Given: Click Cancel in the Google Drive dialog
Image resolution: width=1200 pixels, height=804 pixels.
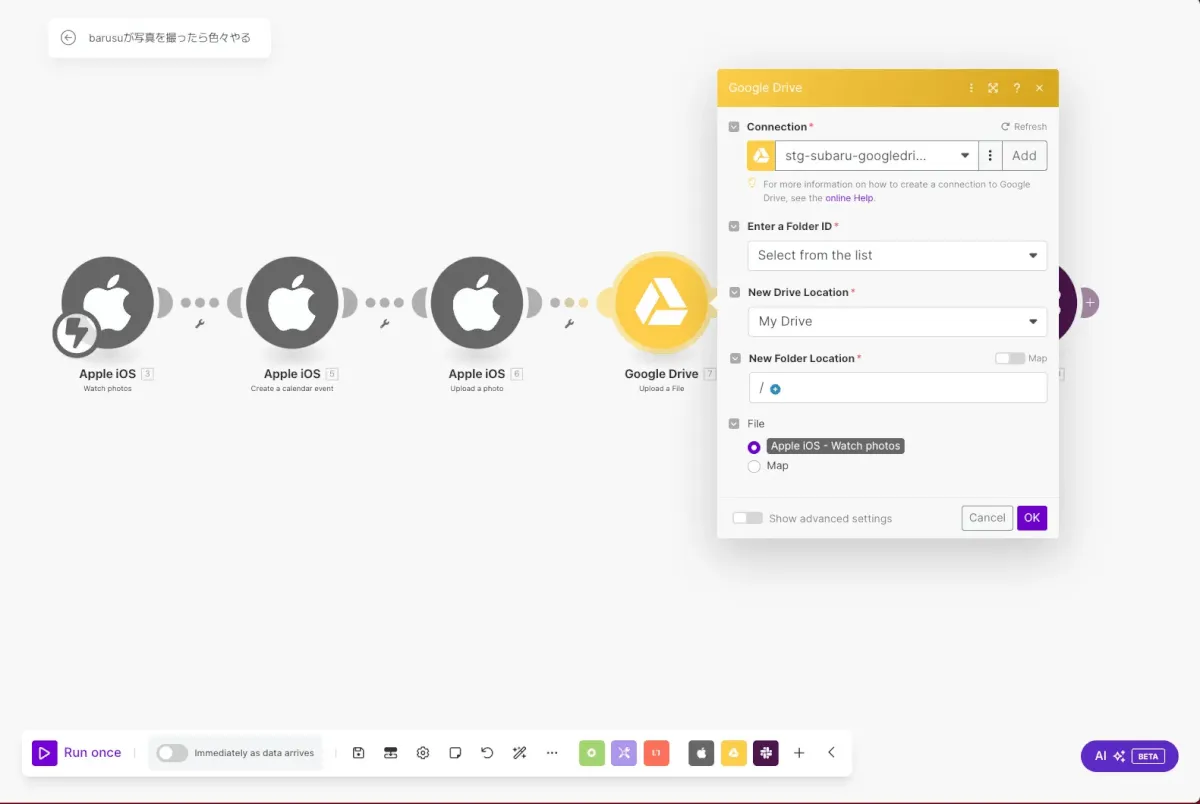Looking at the screenshot, I should (x=987, y=518).
